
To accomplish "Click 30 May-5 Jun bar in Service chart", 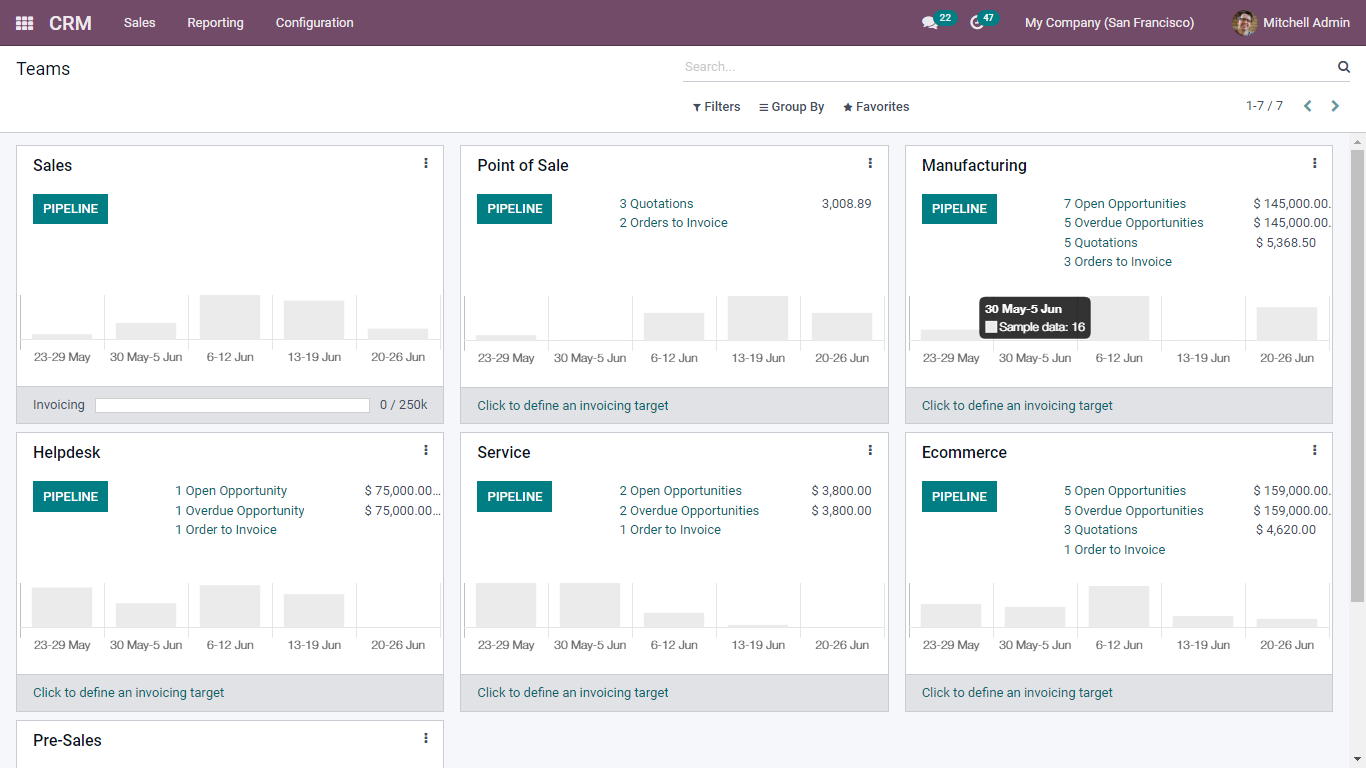I will click(590, 605).
